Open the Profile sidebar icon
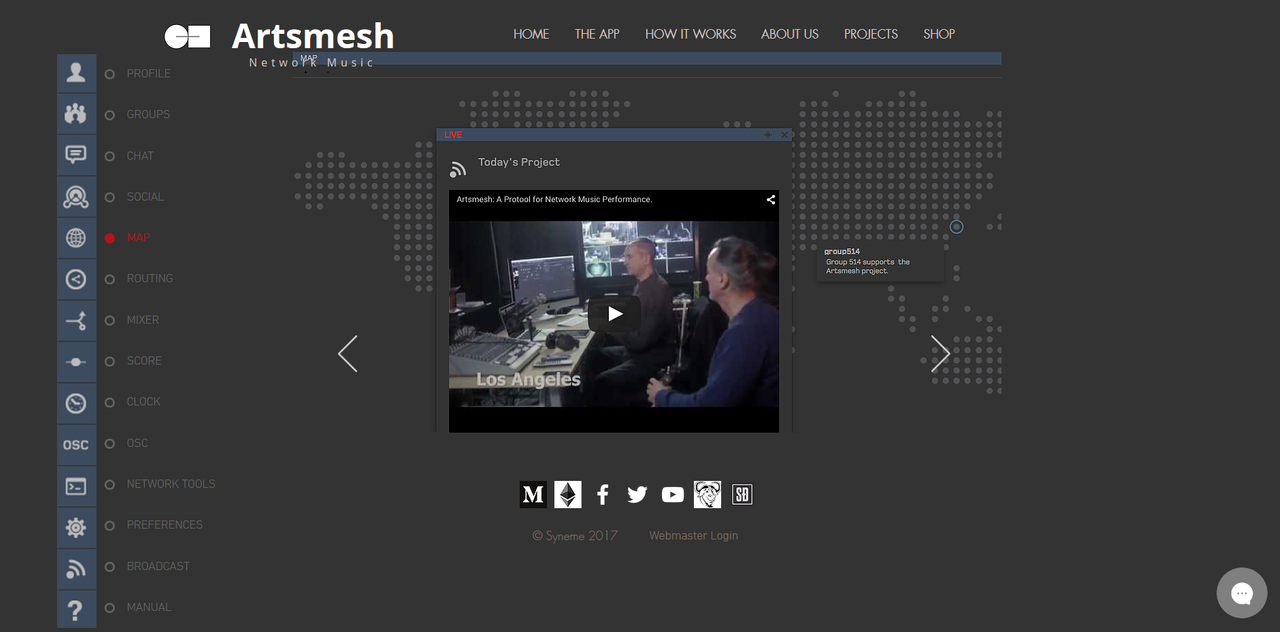 click(x=76, y=73)
